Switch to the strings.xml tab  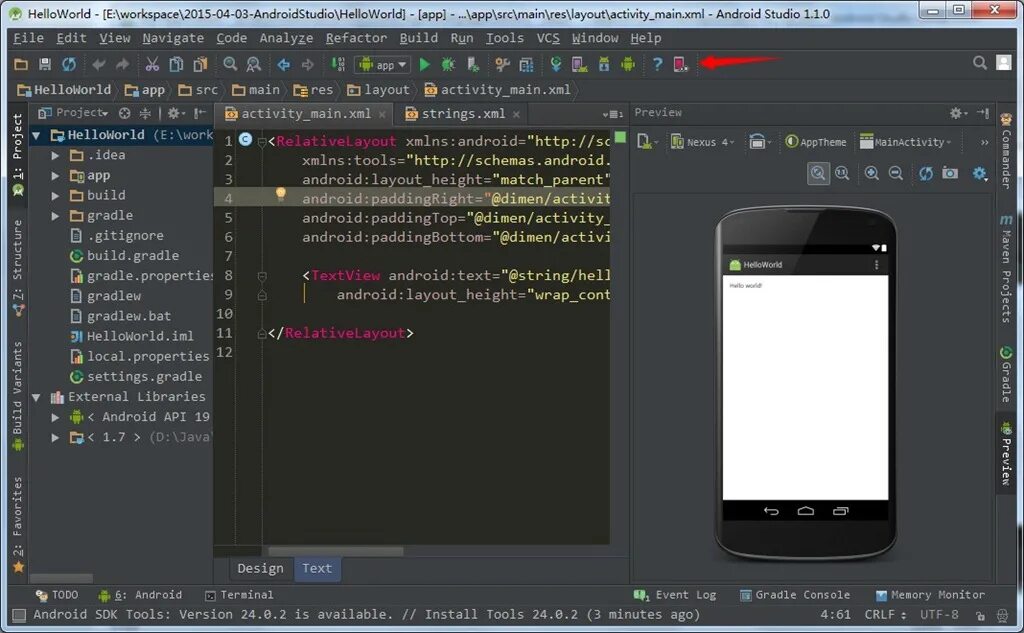(463, 114)
